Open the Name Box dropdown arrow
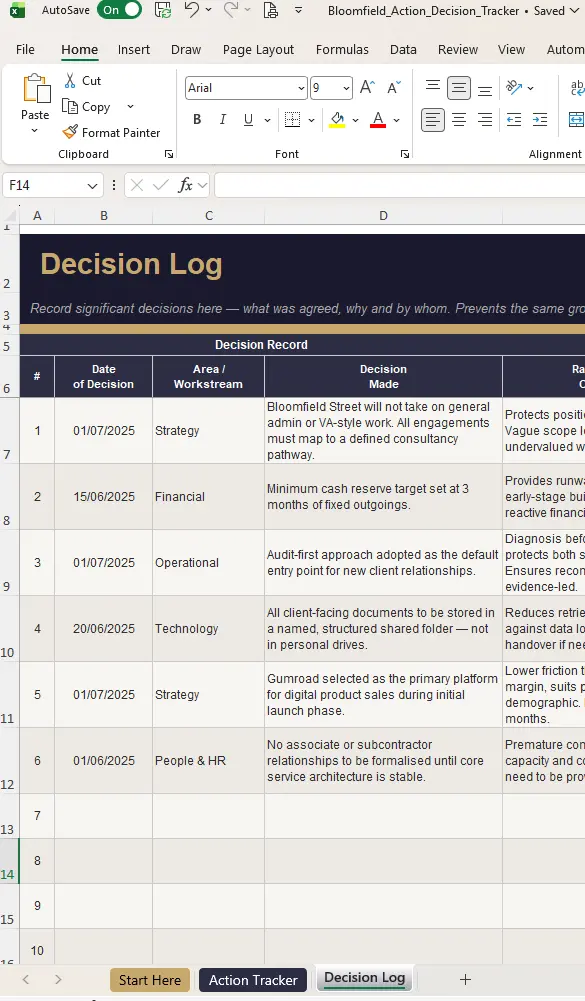Image resolution: width=585 pixels, height=1001 pixels. click(92, 186)
